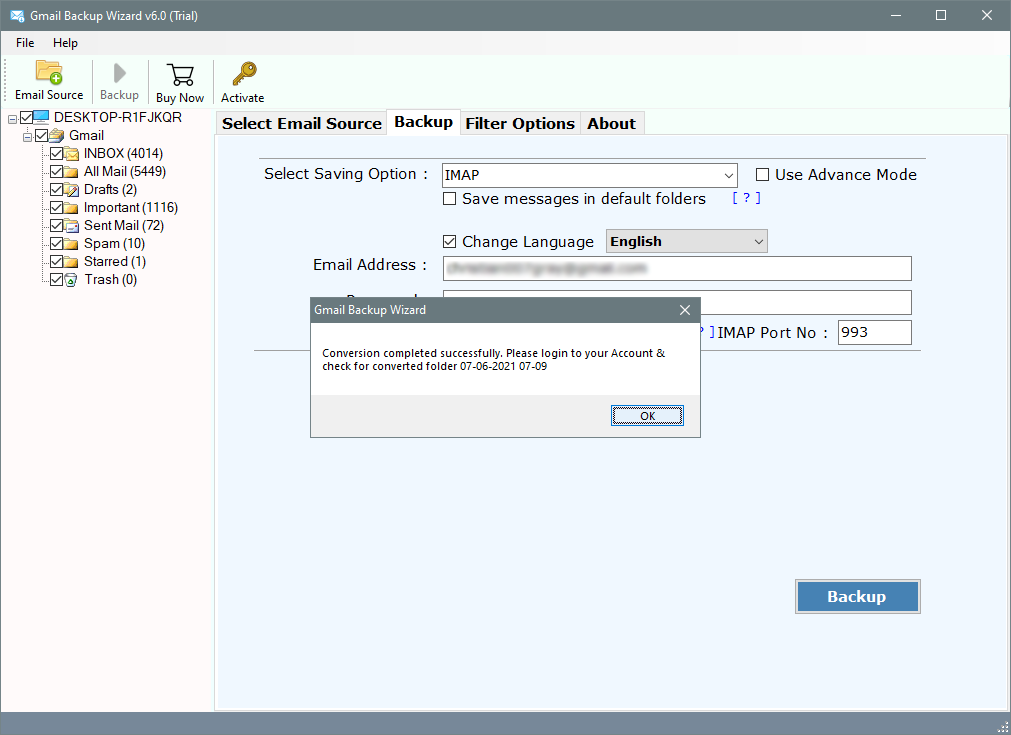Open the Select Saving Option IMAP dropdown

[x=589, y=175]
